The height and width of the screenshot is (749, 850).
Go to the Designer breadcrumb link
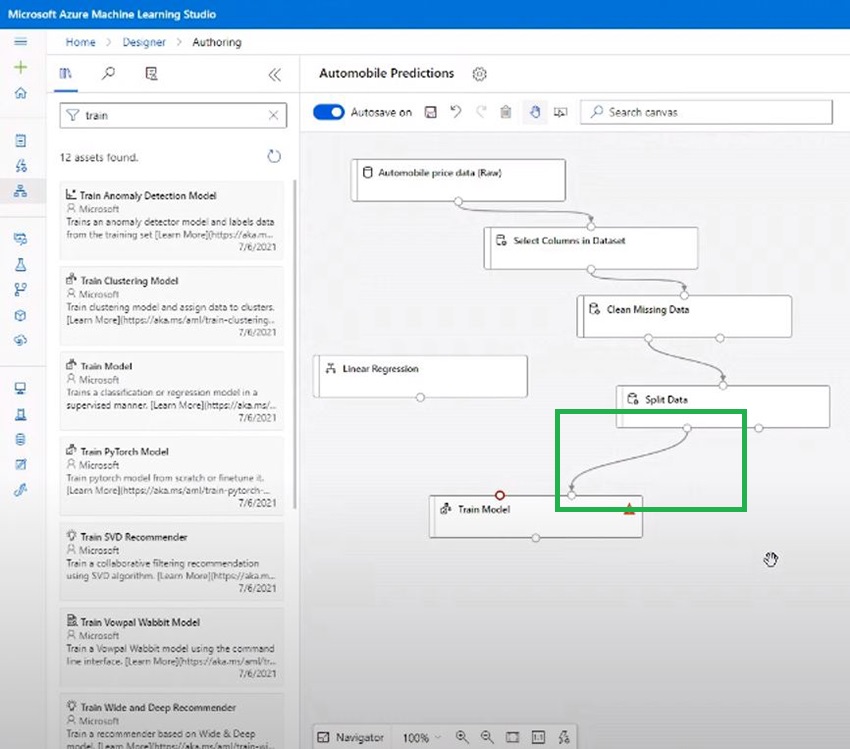[144, 42]
